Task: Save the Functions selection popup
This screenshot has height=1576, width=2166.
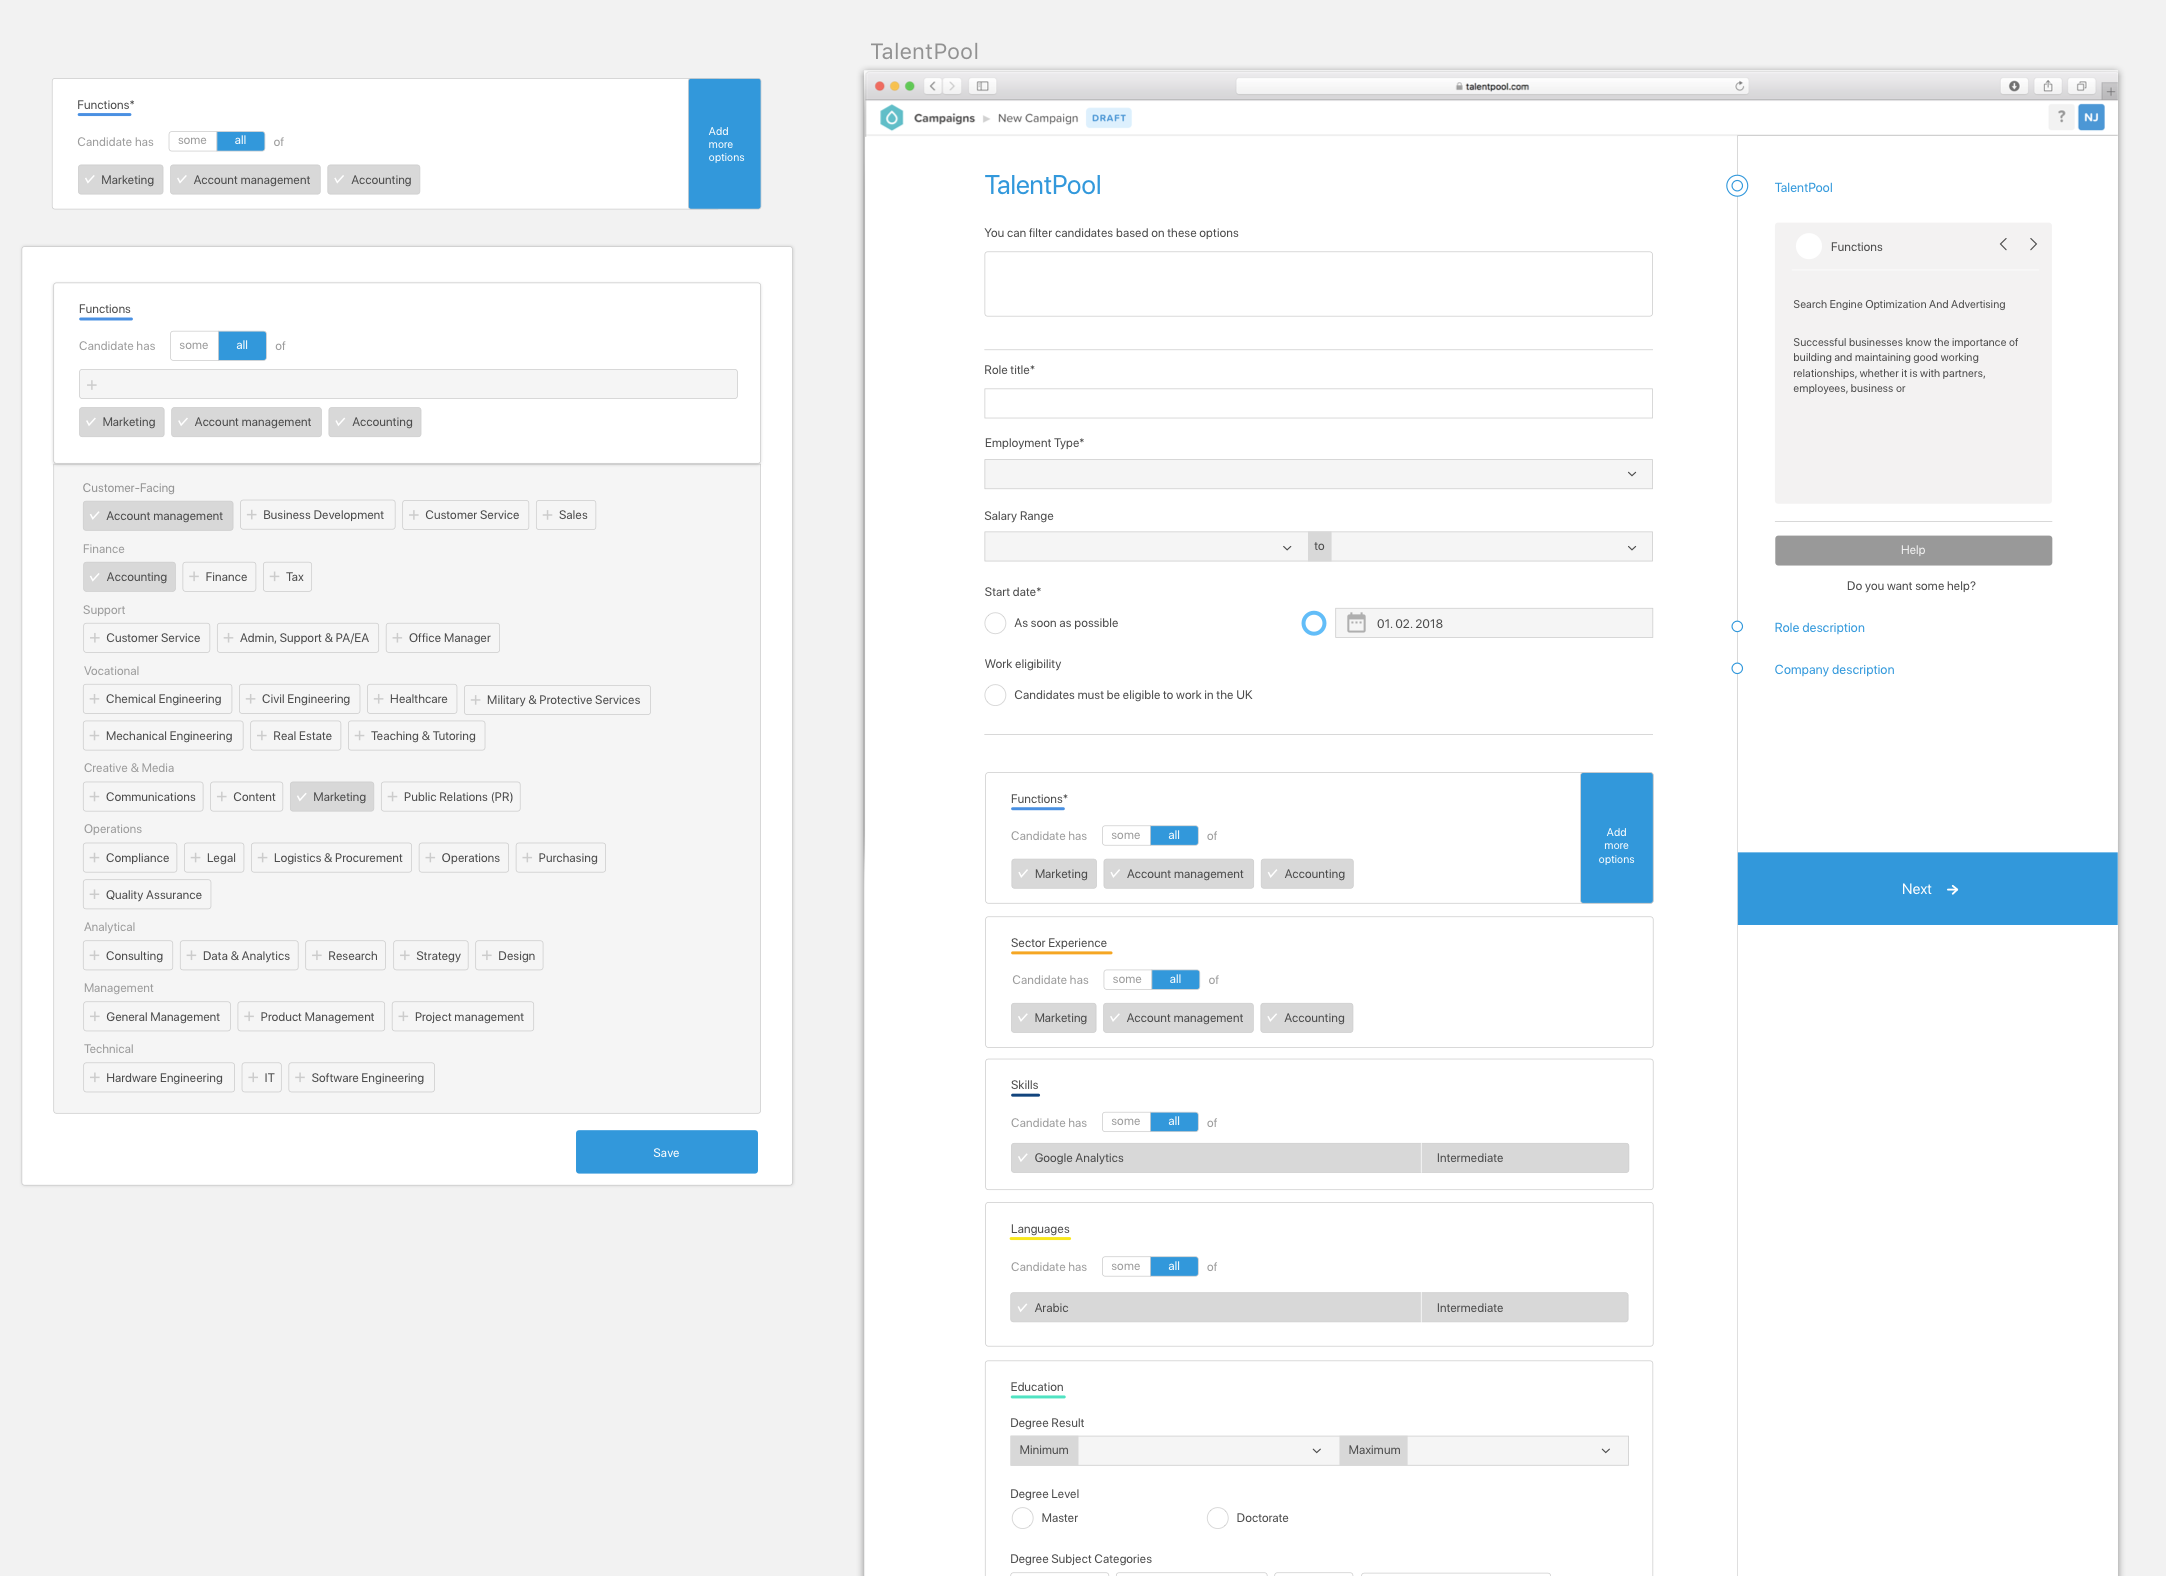Action: (666, 1152)
